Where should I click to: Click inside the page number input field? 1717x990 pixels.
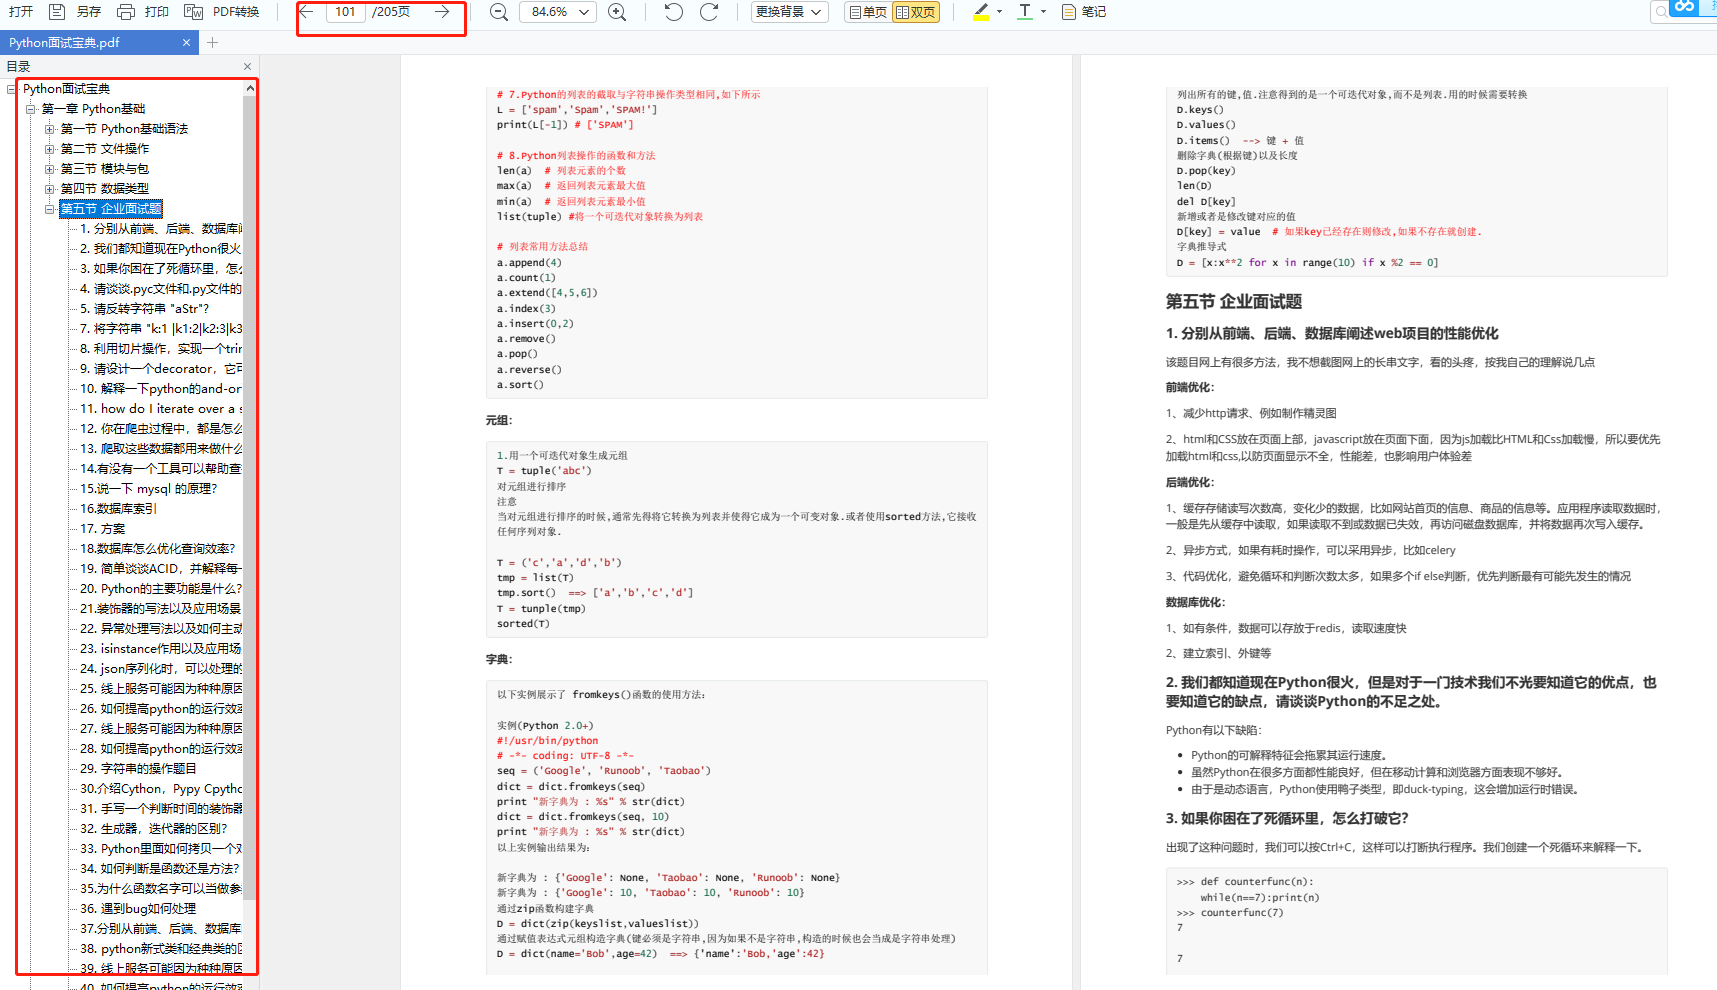pos(346,12)
